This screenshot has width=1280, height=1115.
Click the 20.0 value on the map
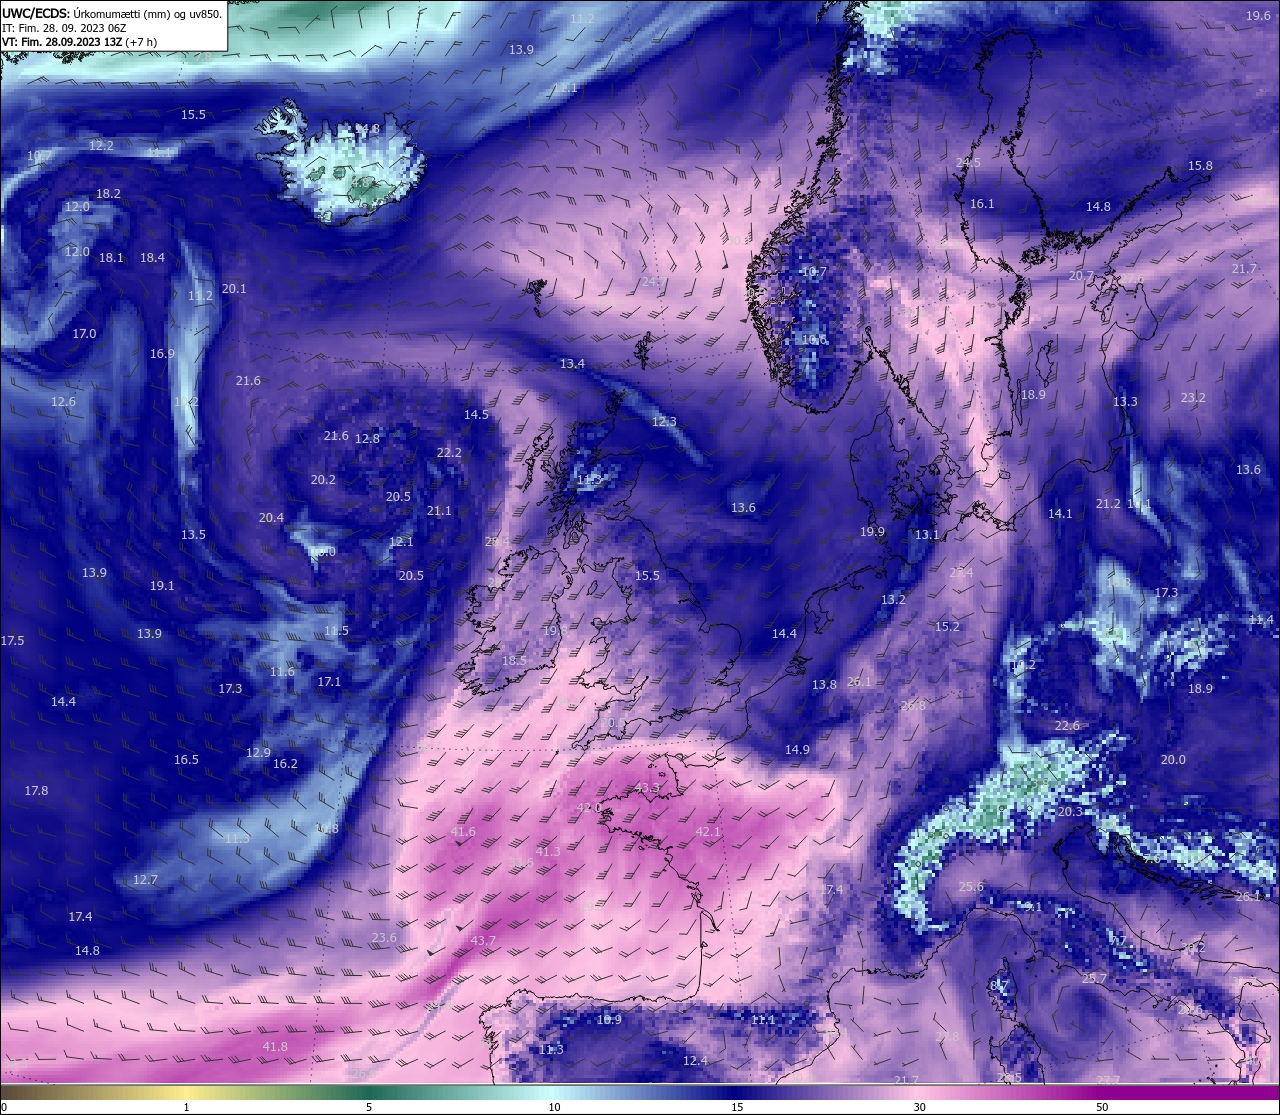pyautogui.click(x=1173, y=760)
